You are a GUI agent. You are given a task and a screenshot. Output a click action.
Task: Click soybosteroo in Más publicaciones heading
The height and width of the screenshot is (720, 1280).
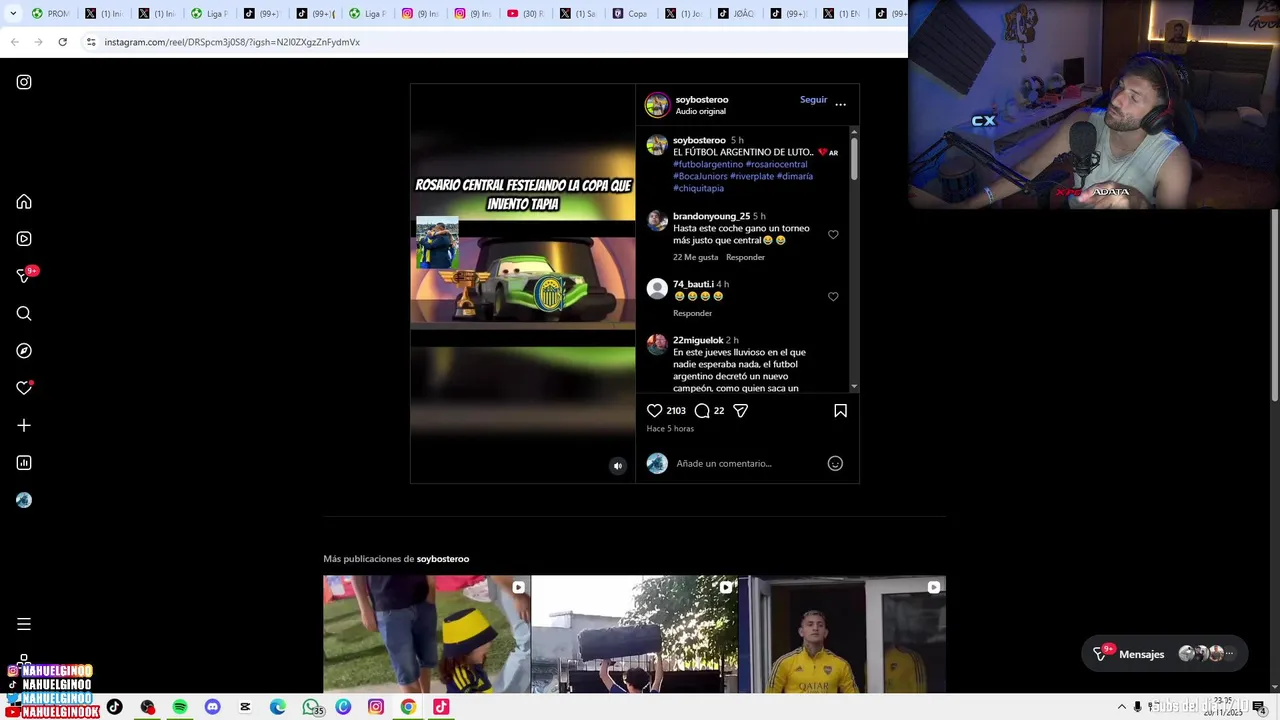pyautogui.click(x=443, y=559)
